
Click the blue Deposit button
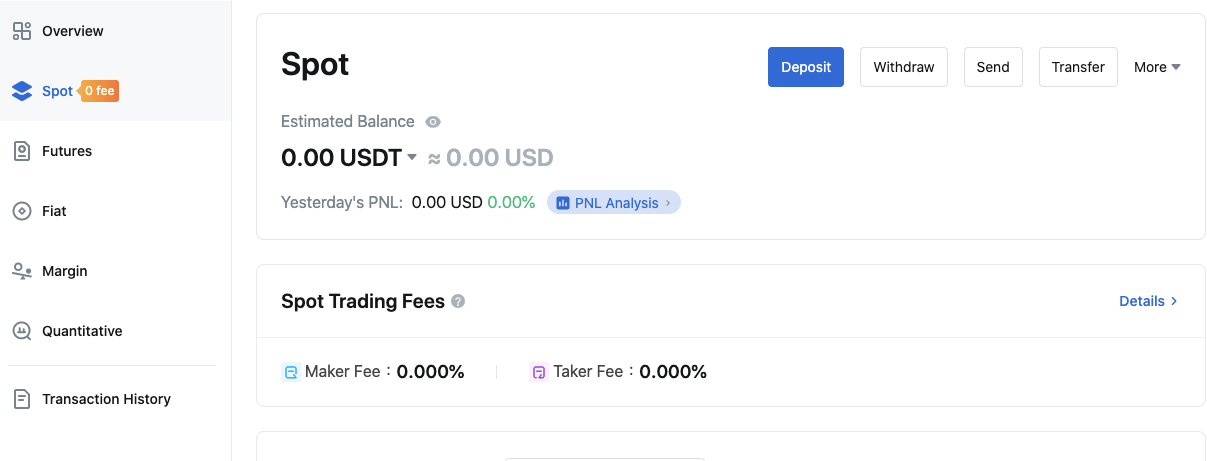(806, 67)
